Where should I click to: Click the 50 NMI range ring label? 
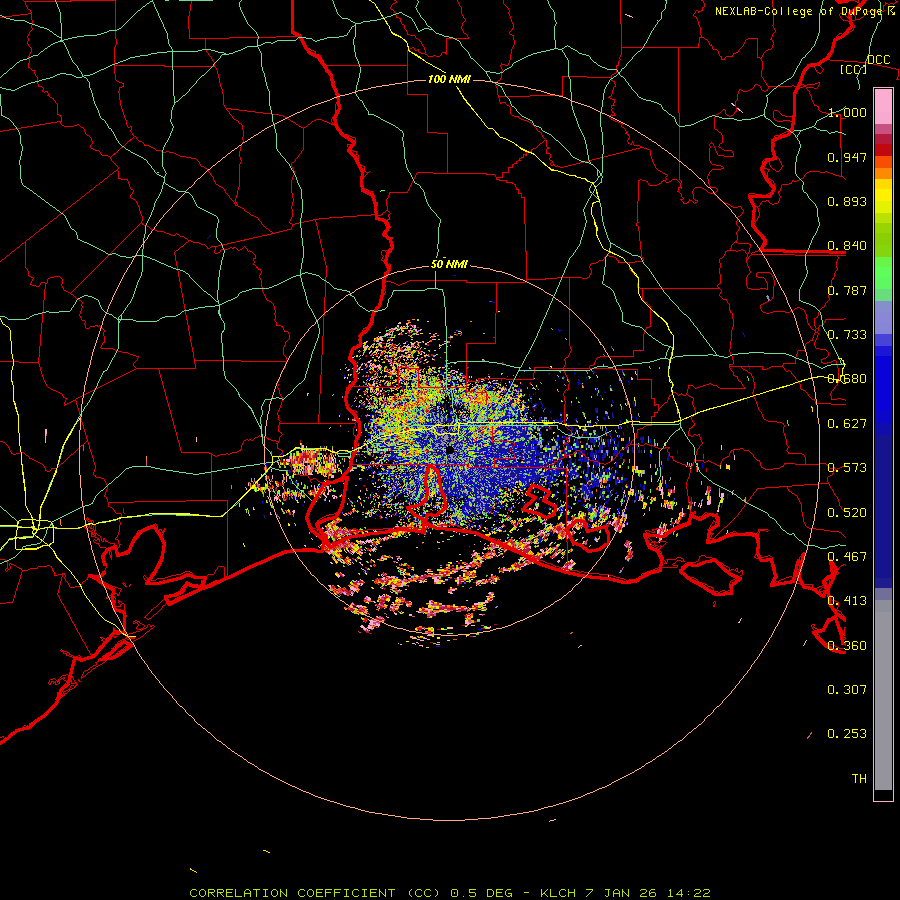(449, 264)
